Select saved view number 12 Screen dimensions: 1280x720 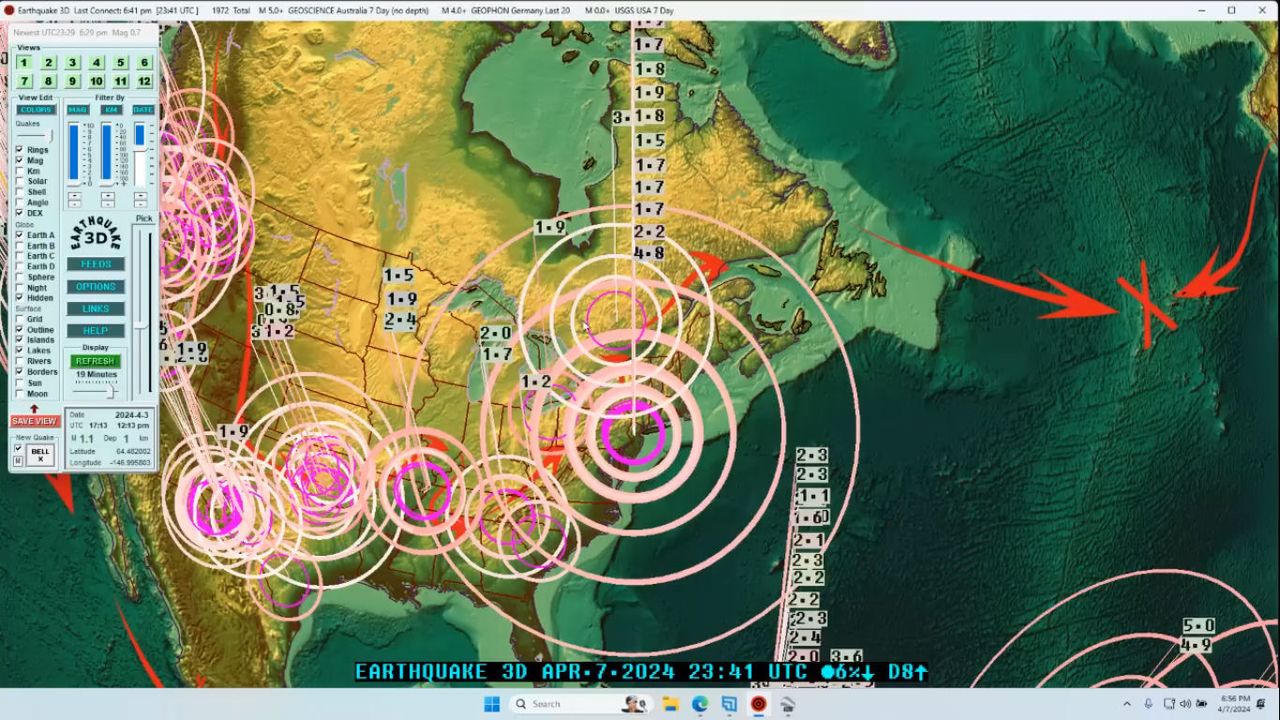pyautogui.click(x=144, y=81)
